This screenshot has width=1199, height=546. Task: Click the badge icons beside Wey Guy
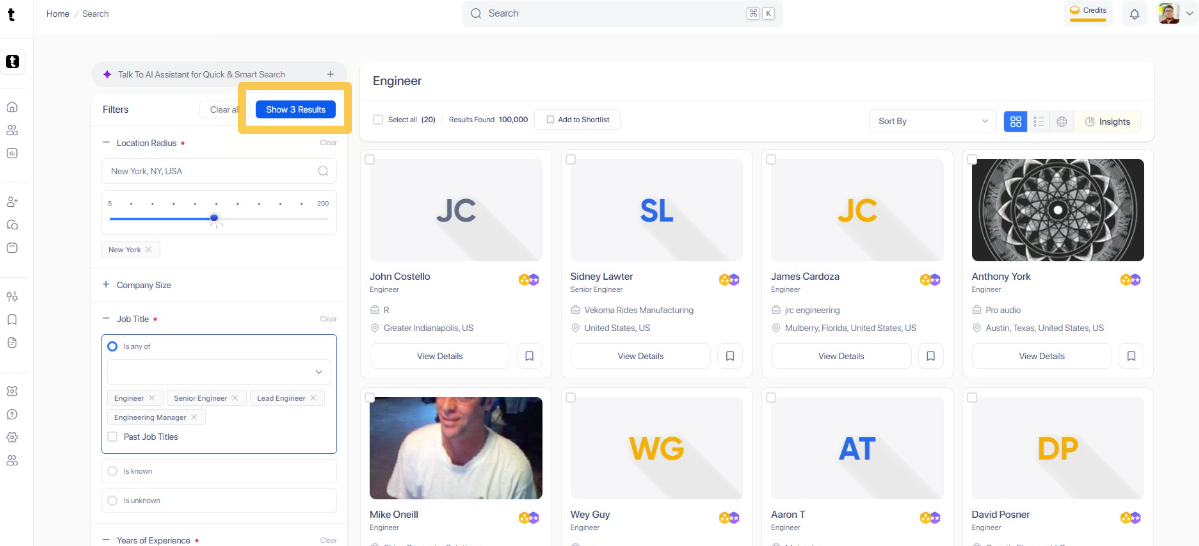point(729,518)
